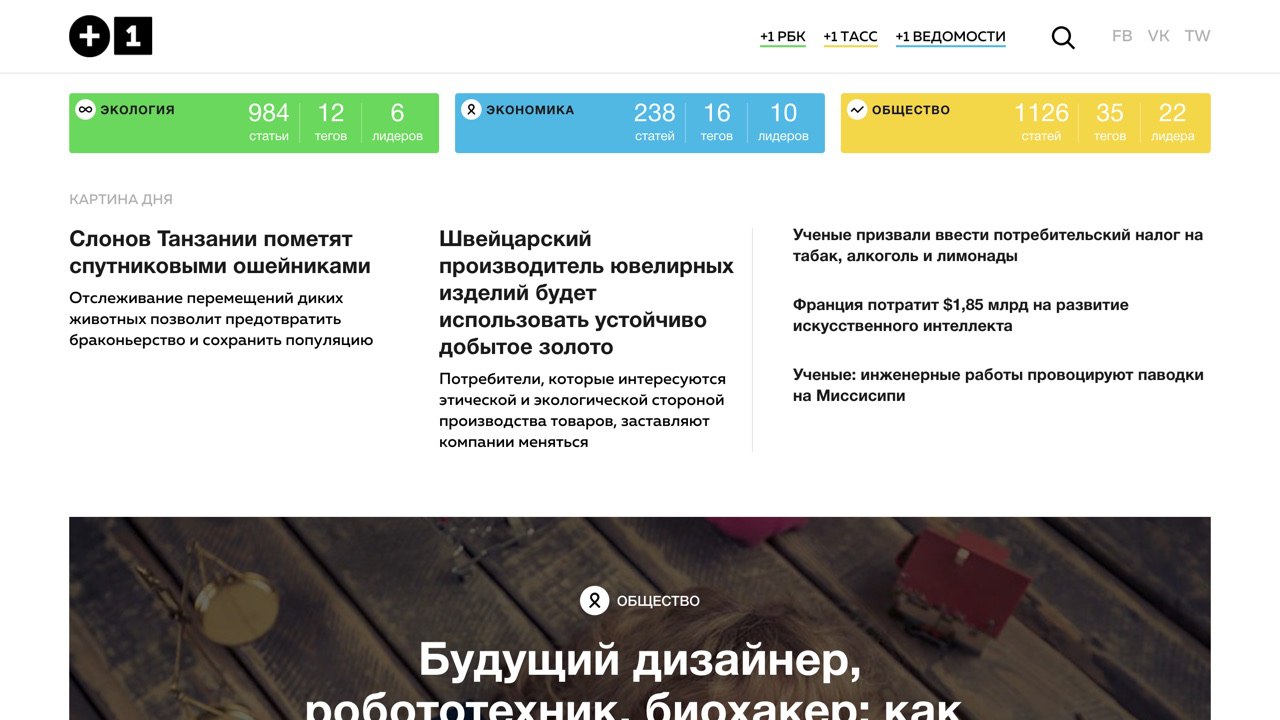Open headline about Mississippi floods
This screenshot has height=720, width=1280.
click(998, 385)
